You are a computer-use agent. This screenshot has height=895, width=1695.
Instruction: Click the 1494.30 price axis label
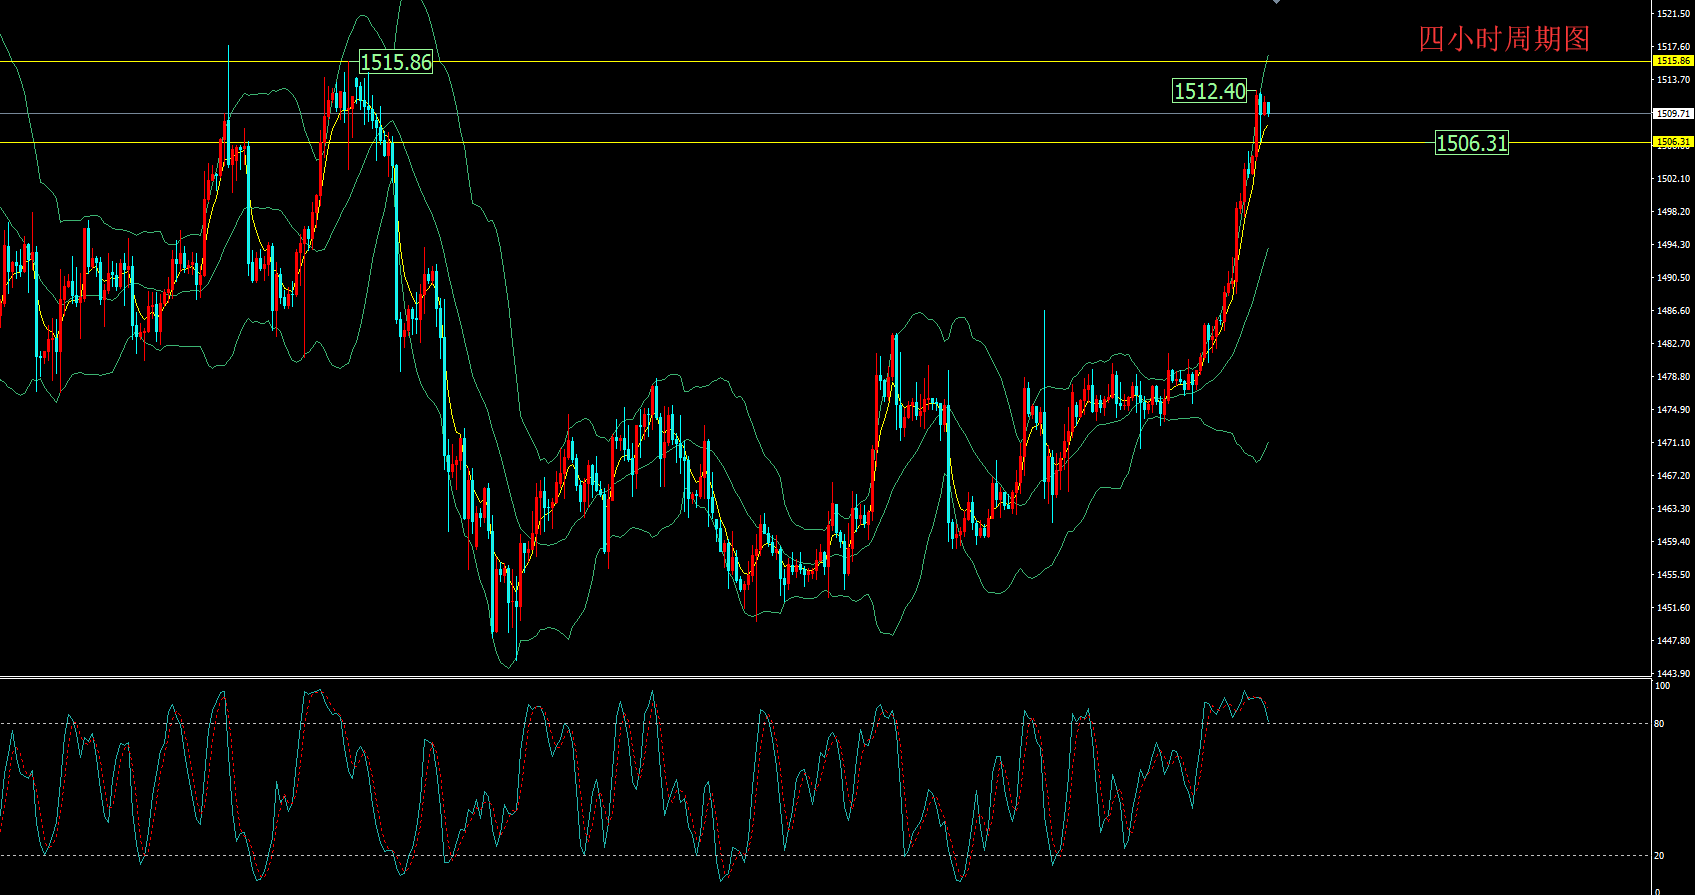[x=1673, y=245]
